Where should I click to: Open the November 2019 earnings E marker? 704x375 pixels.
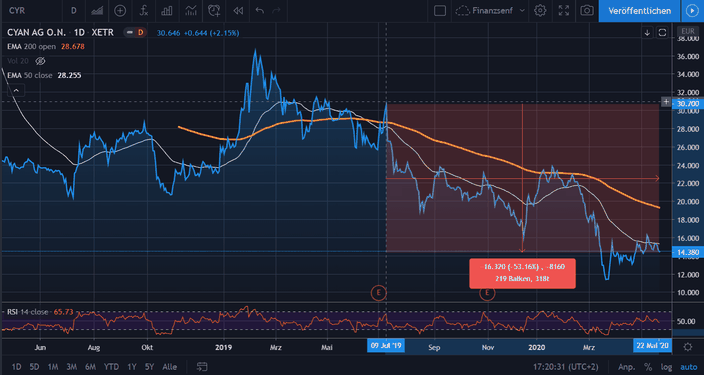pyautogui.click(x=487, y=293)
